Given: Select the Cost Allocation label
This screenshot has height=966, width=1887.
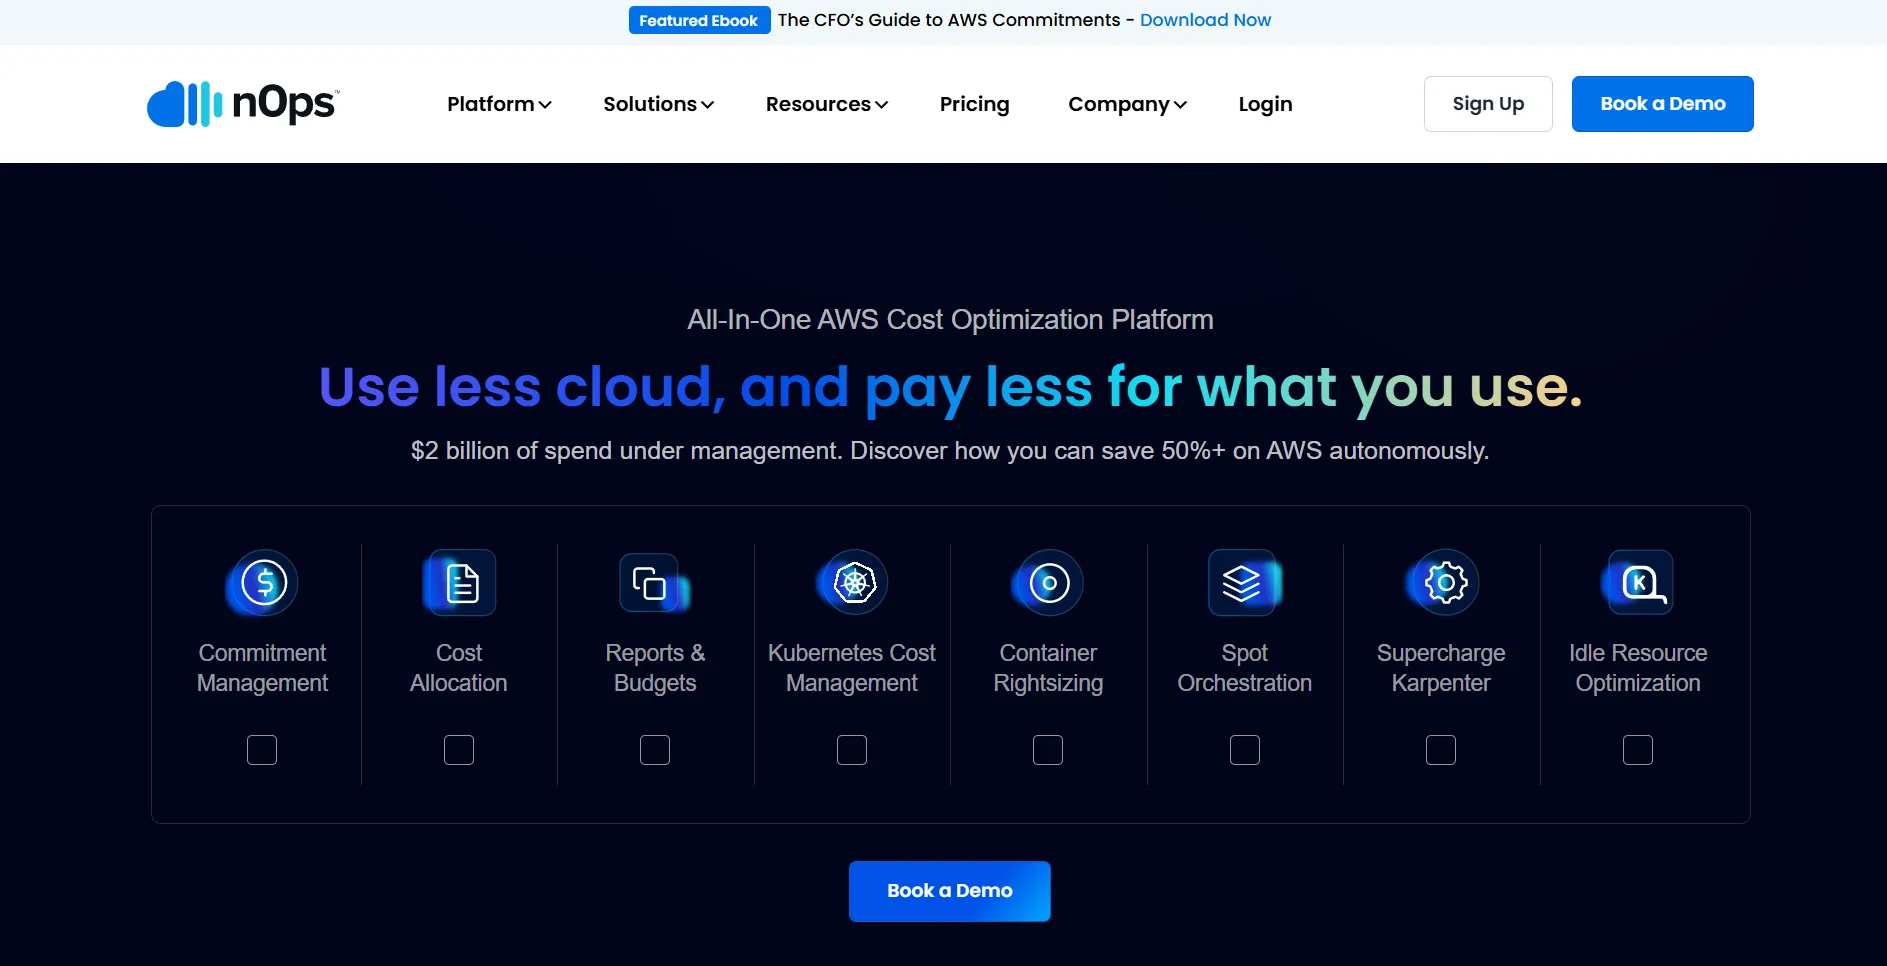Looking at the screenshot, I should [x=459, y=668].
